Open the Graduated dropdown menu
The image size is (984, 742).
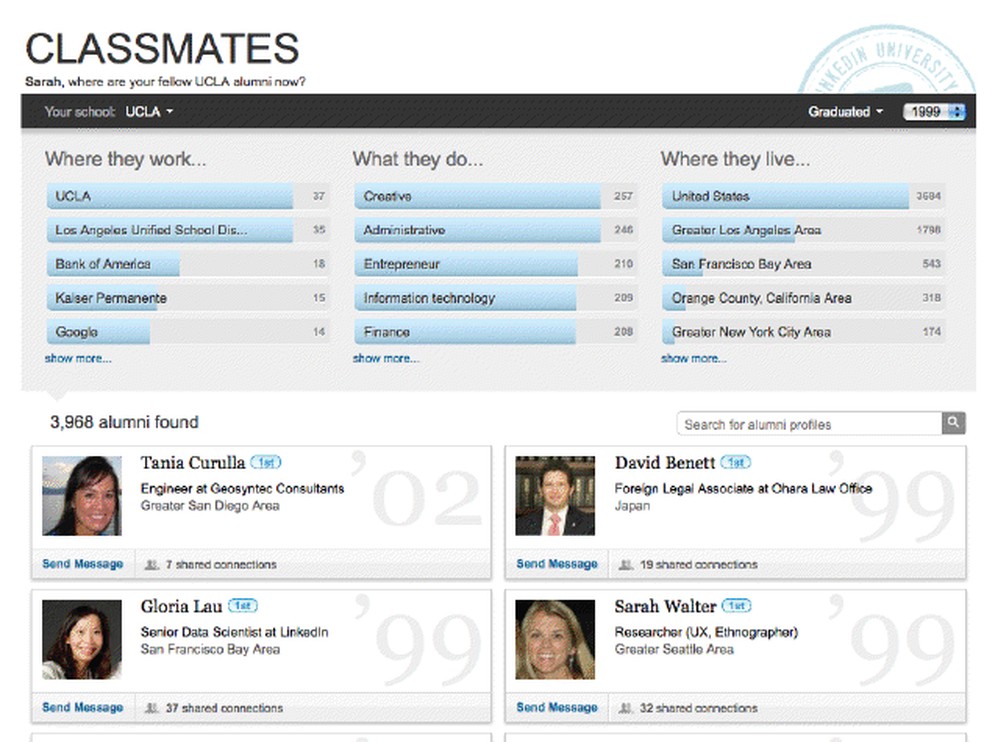point(845,112)
